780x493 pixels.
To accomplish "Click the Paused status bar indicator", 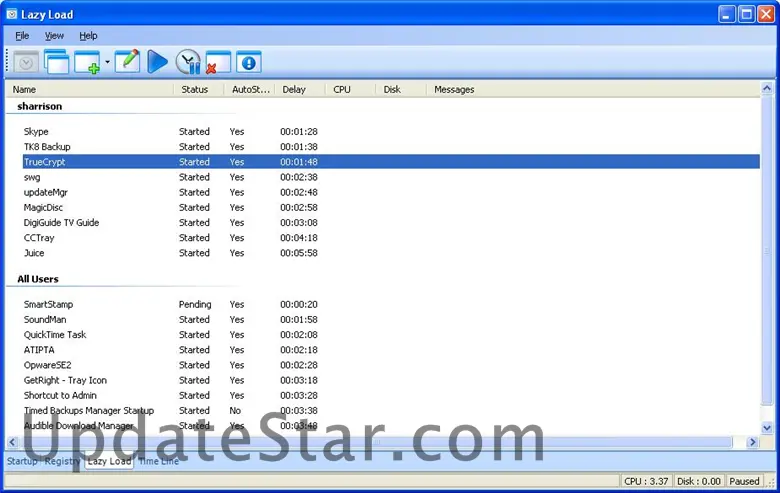I will coord(744,481).
